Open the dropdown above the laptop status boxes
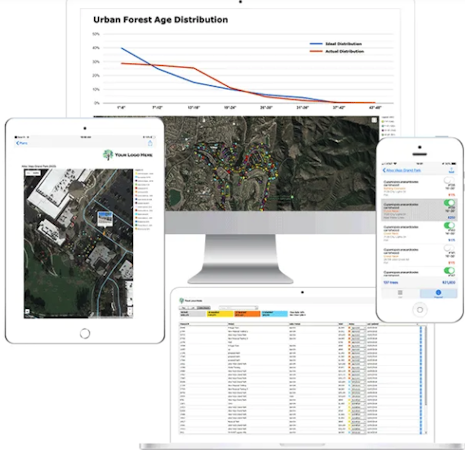The height and width of the screenshot is (450, 465). (x=238, y=307)
